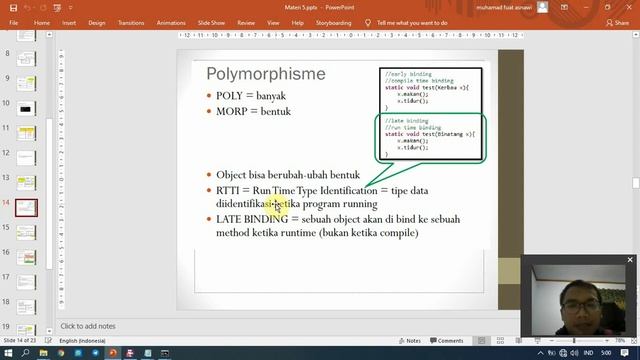Toggle the Comments pane button
The image size is (640, 360).
447,340
